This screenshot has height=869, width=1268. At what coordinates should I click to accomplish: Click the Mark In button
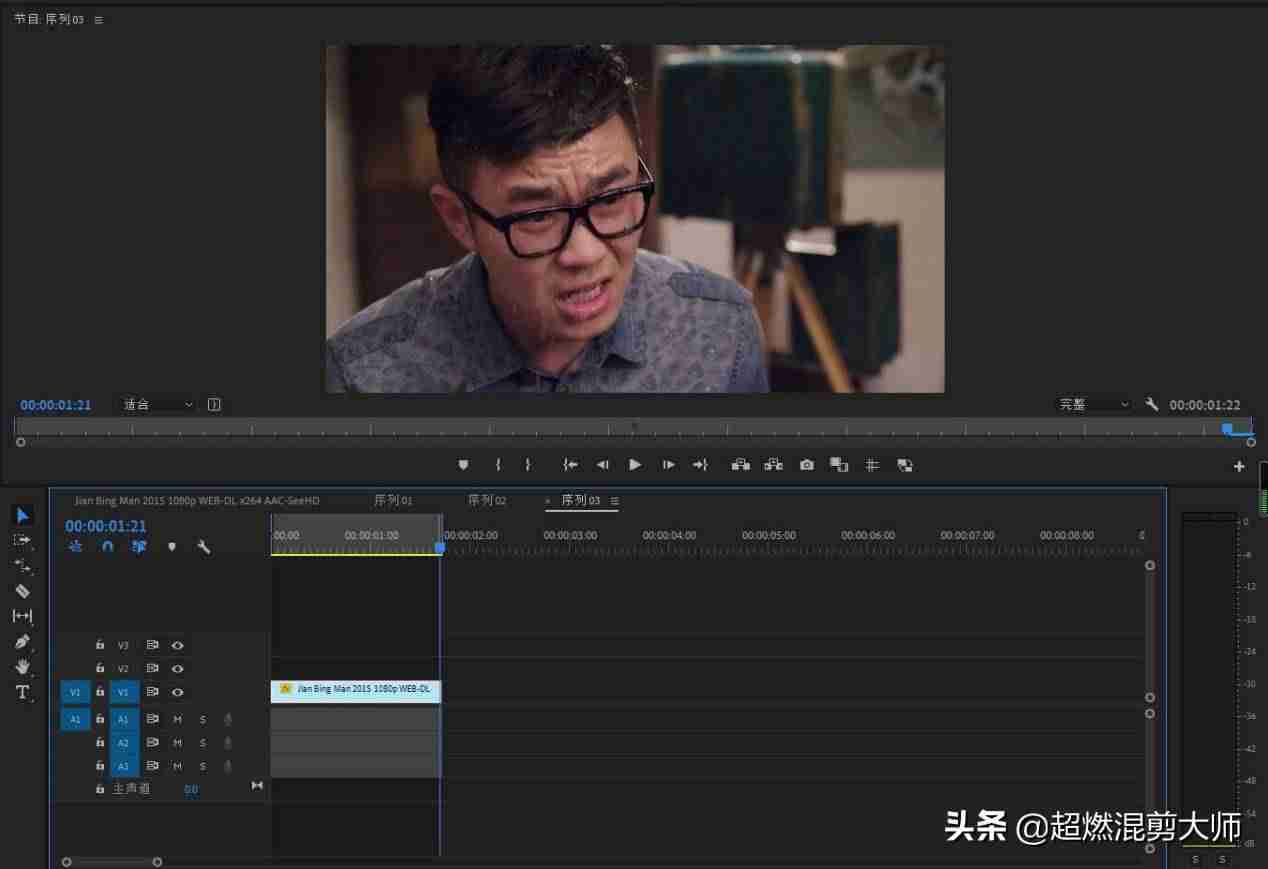[498, 465]
